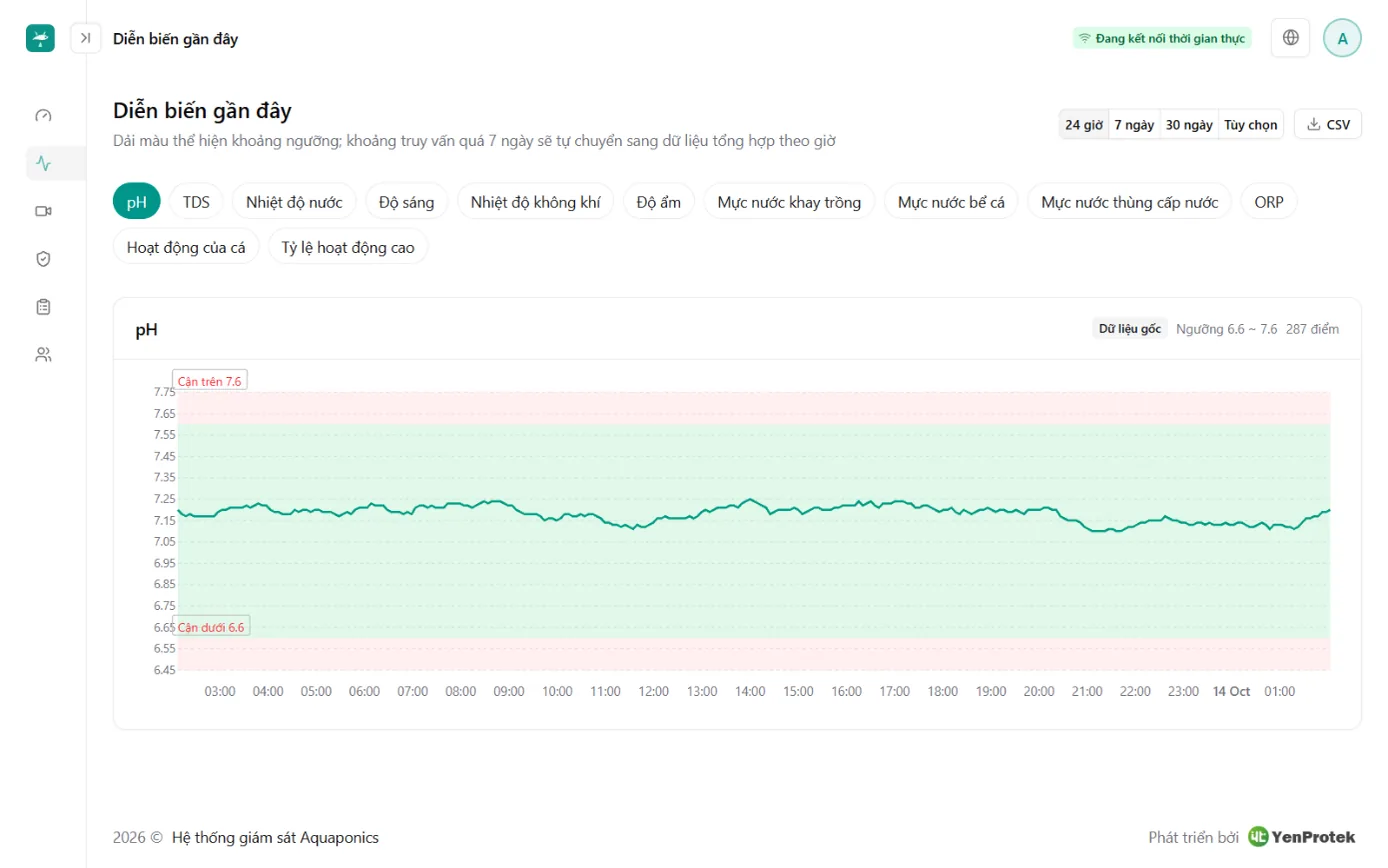Image resolution: width=1388 pixels, height=868 pixels.
Task: Show Mực nước bể cá chart
Action: (x=951, y=202)
